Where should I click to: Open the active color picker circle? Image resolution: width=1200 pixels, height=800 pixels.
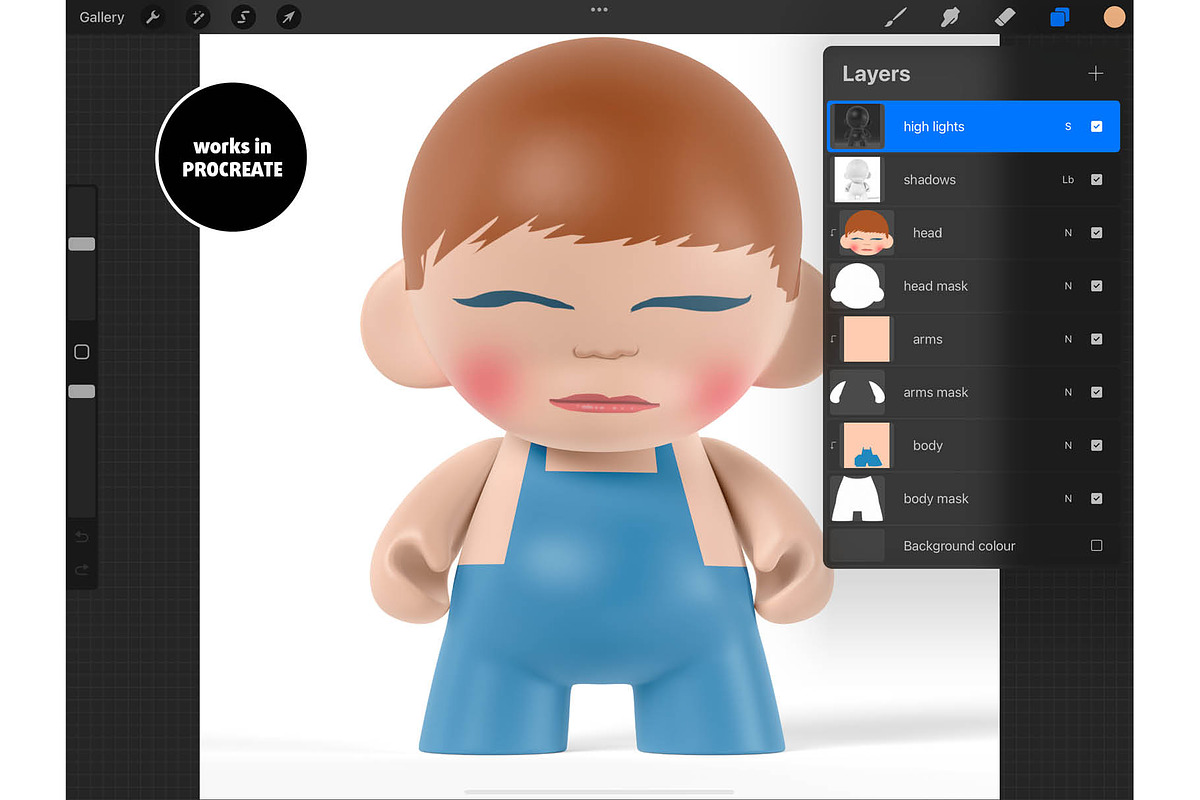(1114, 17)
